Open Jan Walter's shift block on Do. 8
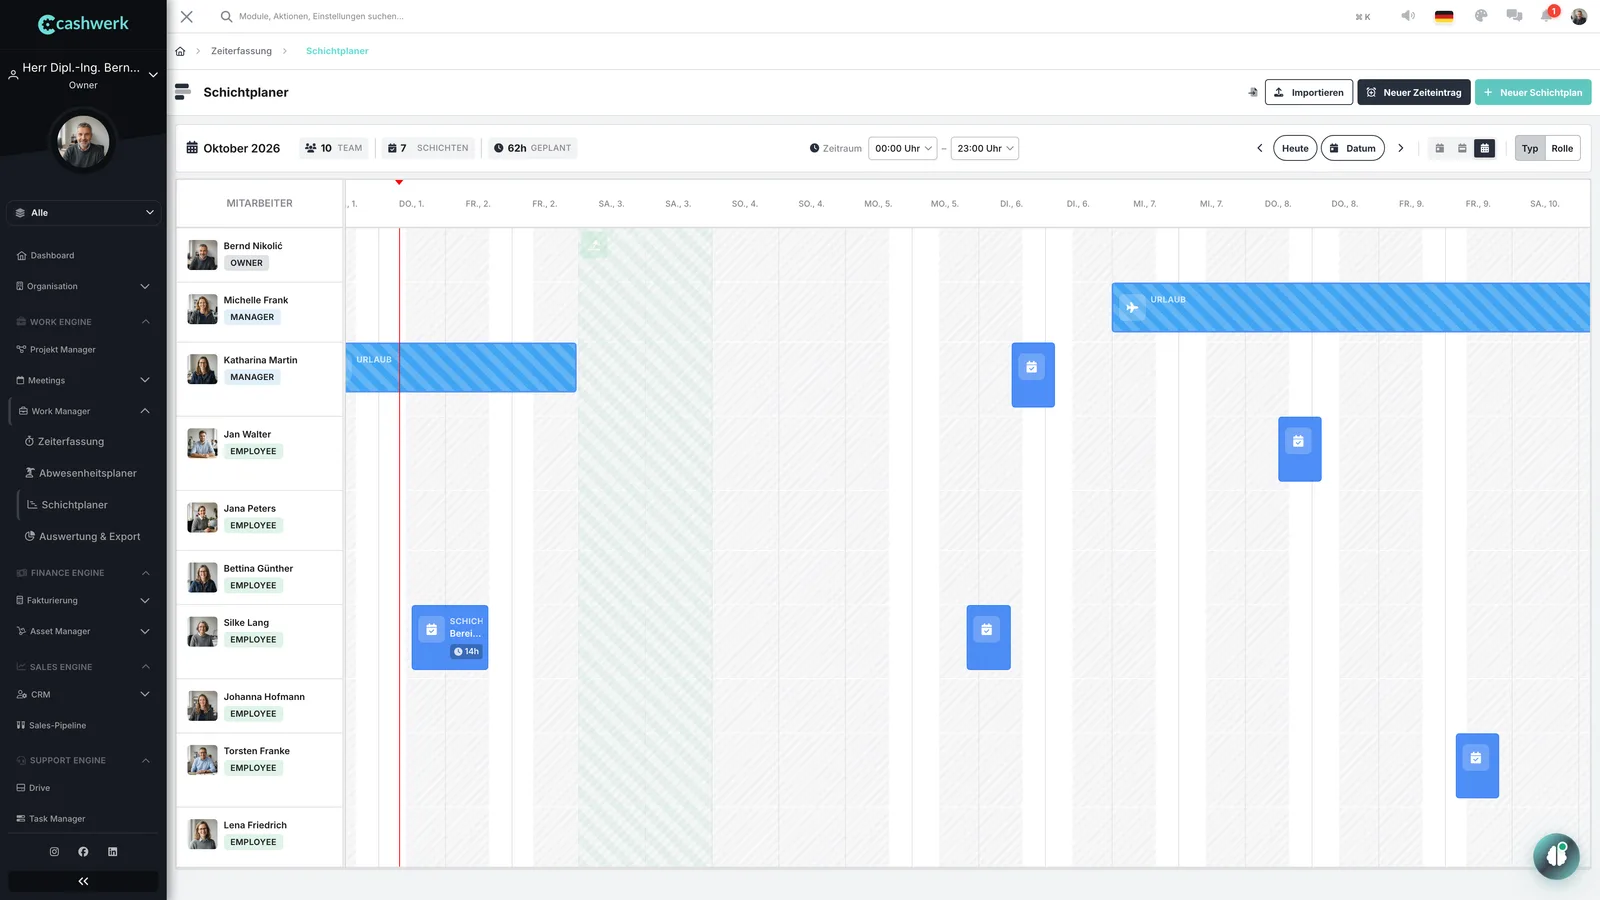Image resolution: width=1600 pixels, height=900 pixels. pos(1300,449)
